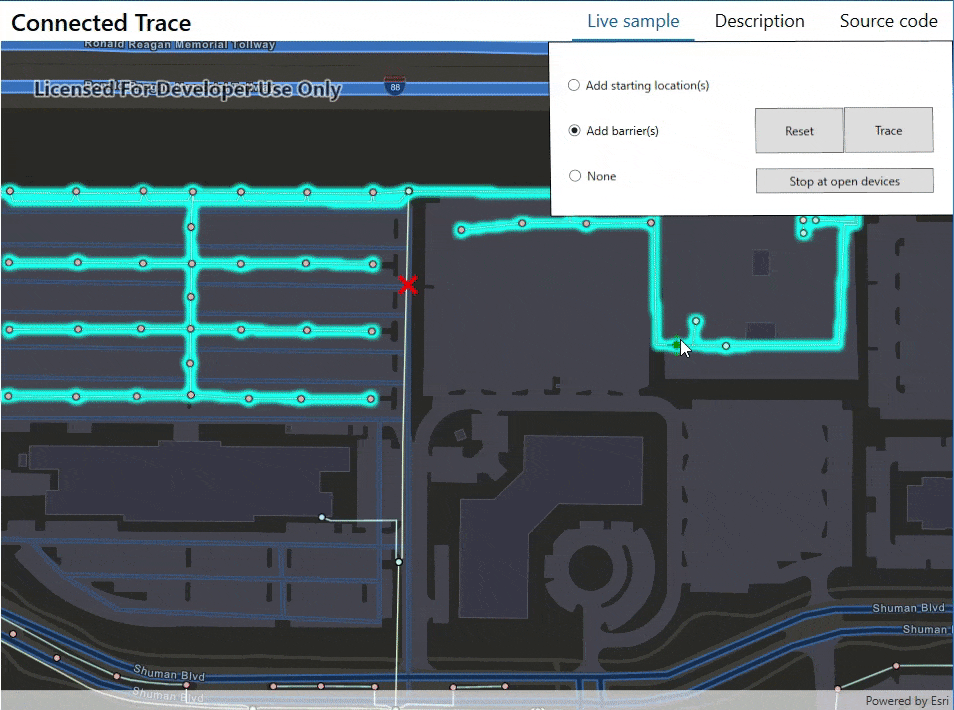Select the Live sample tab

pos(632,20)
